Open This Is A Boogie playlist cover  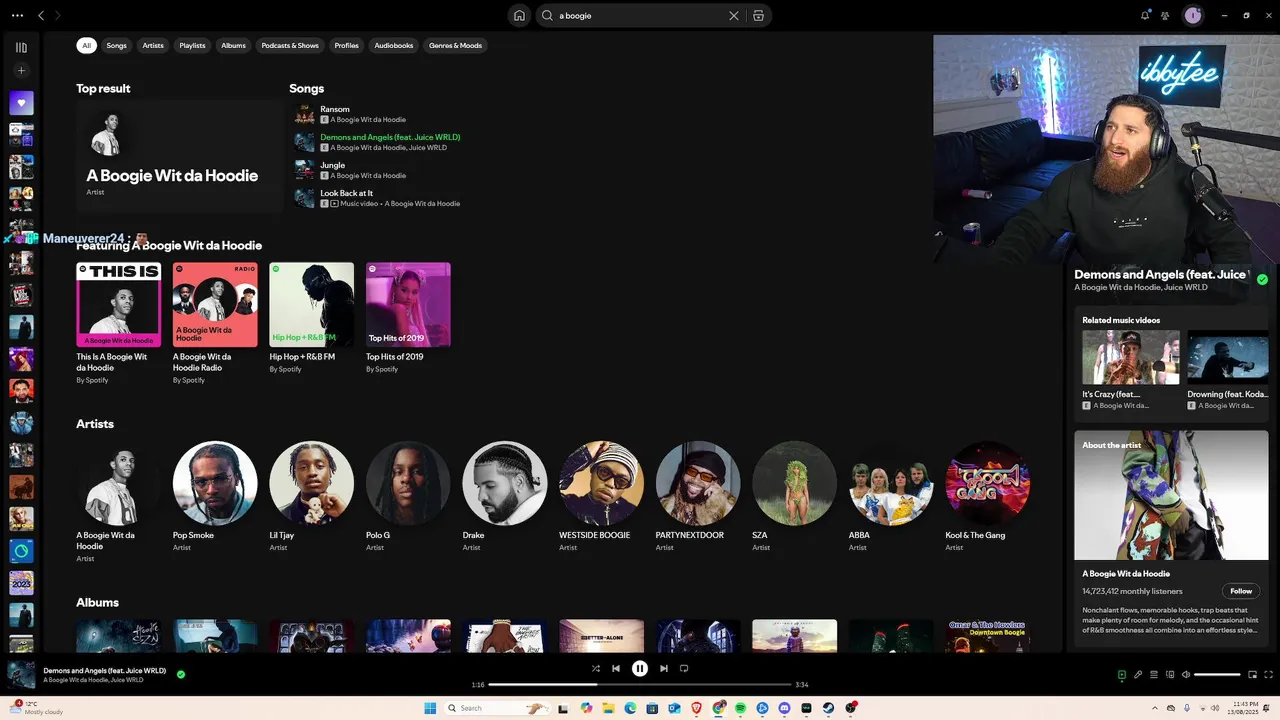click(x=118, y=305)
